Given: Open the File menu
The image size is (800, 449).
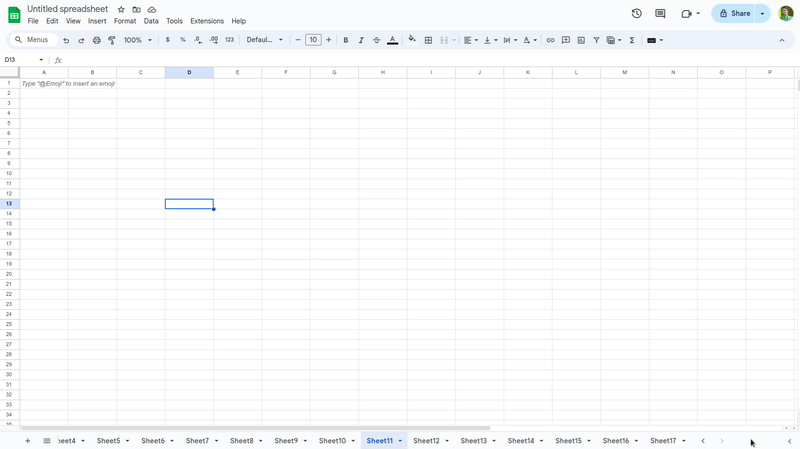Looking at the screenshot, I should click(33, 21).
